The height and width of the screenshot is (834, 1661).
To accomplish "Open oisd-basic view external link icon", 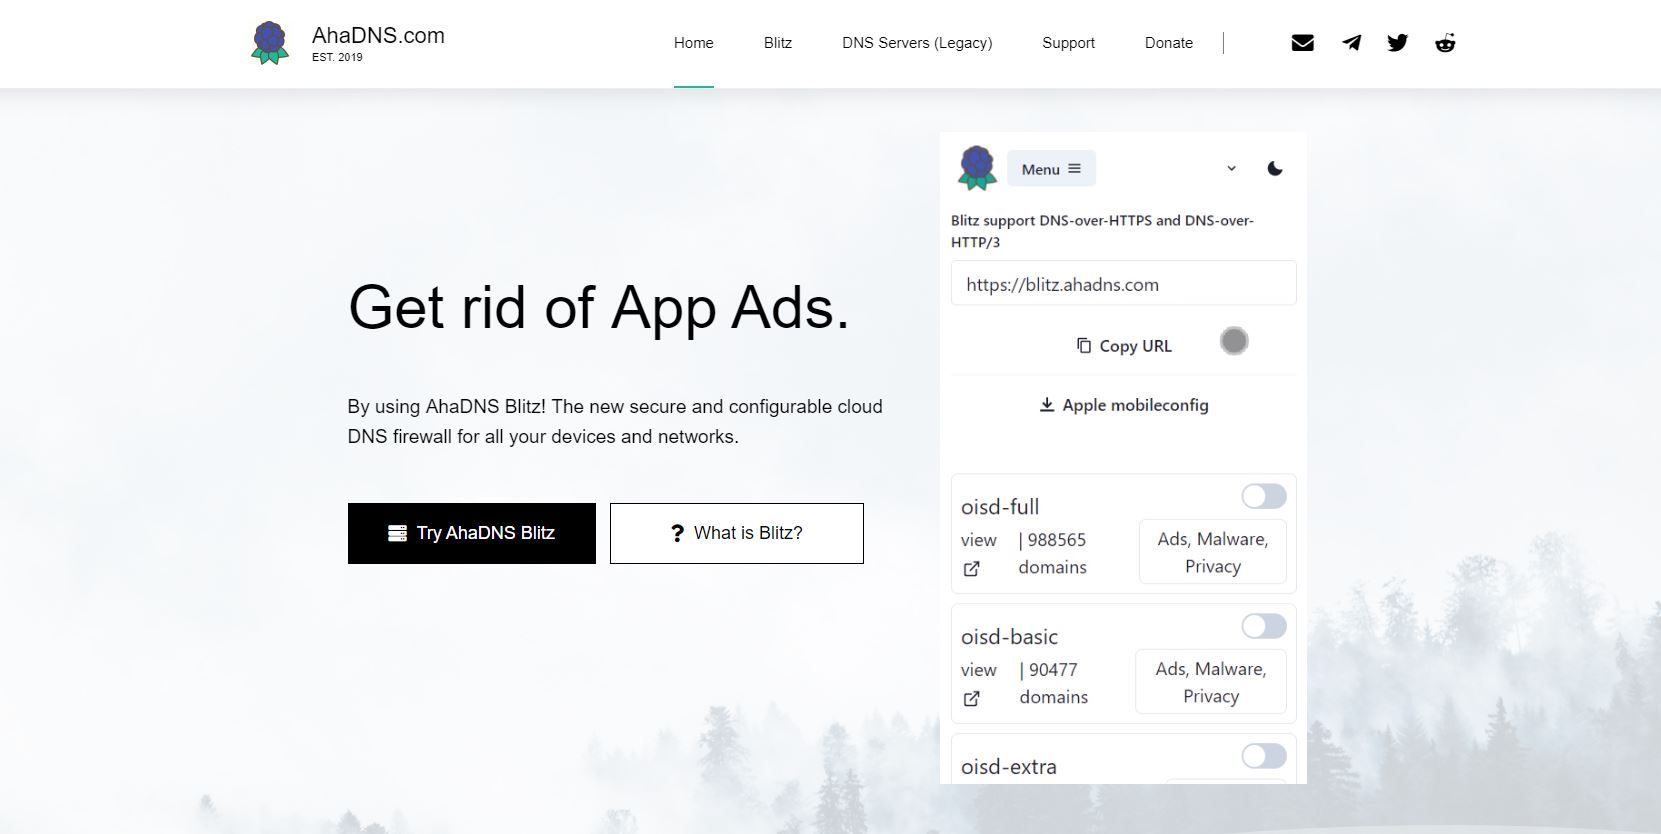I will [x=971, y=699].
